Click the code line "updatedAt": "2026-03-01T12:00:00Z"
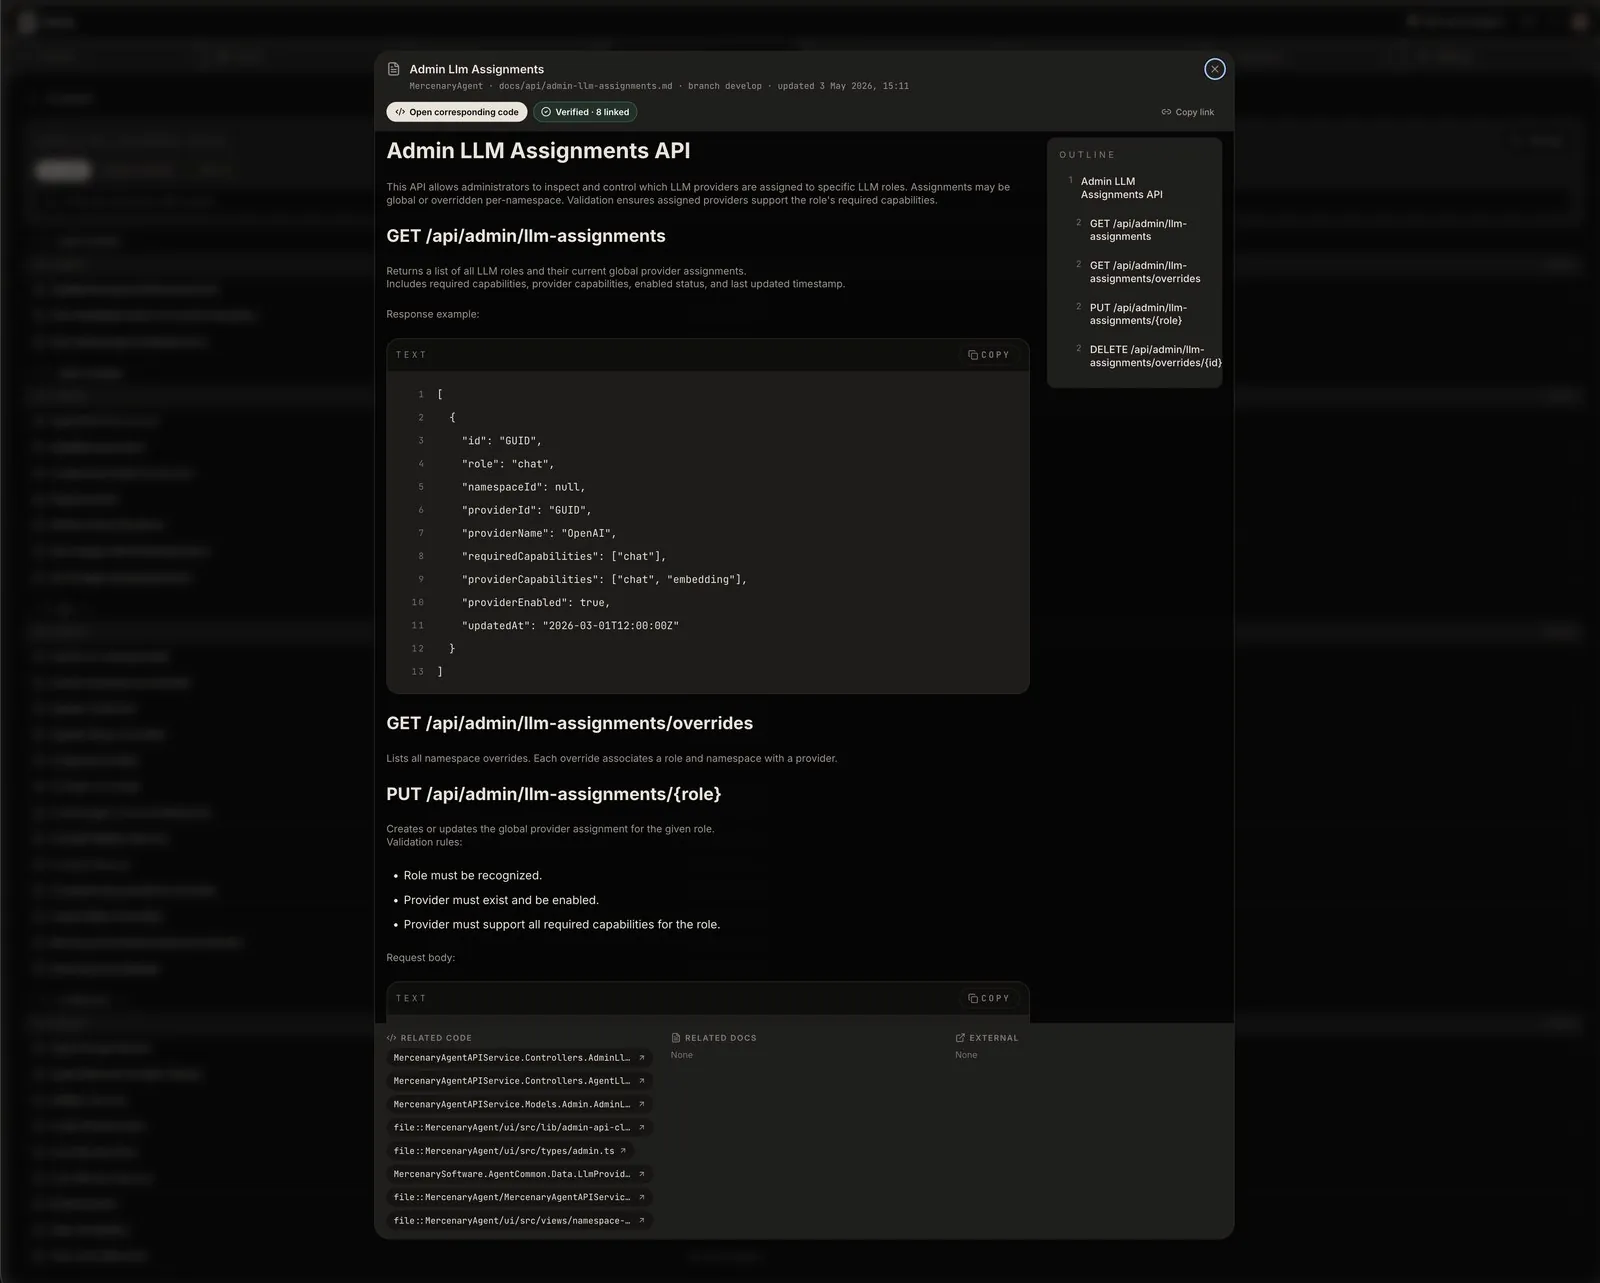This screenshot has width=1600, height=1283. pos(570,626)
